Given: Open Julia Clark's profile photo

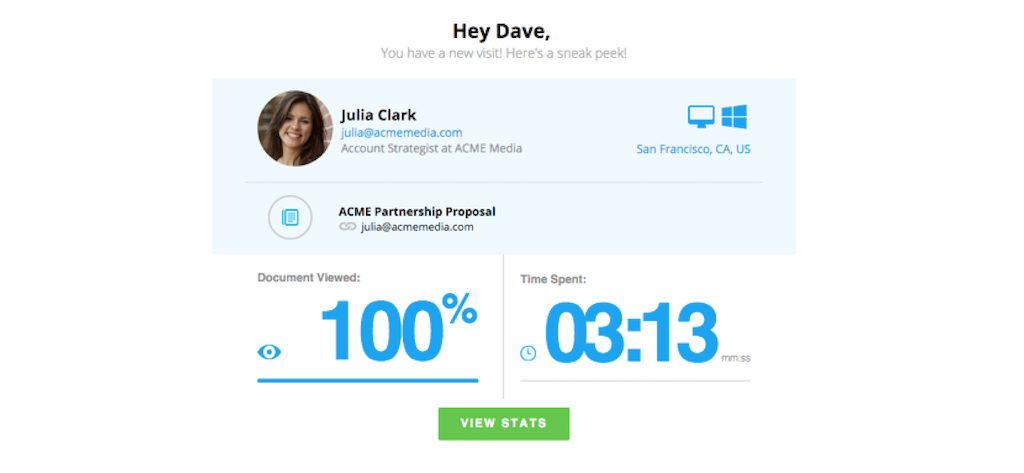Looking at the screenshot, I should pyautogui.click(x=295, y=128).
